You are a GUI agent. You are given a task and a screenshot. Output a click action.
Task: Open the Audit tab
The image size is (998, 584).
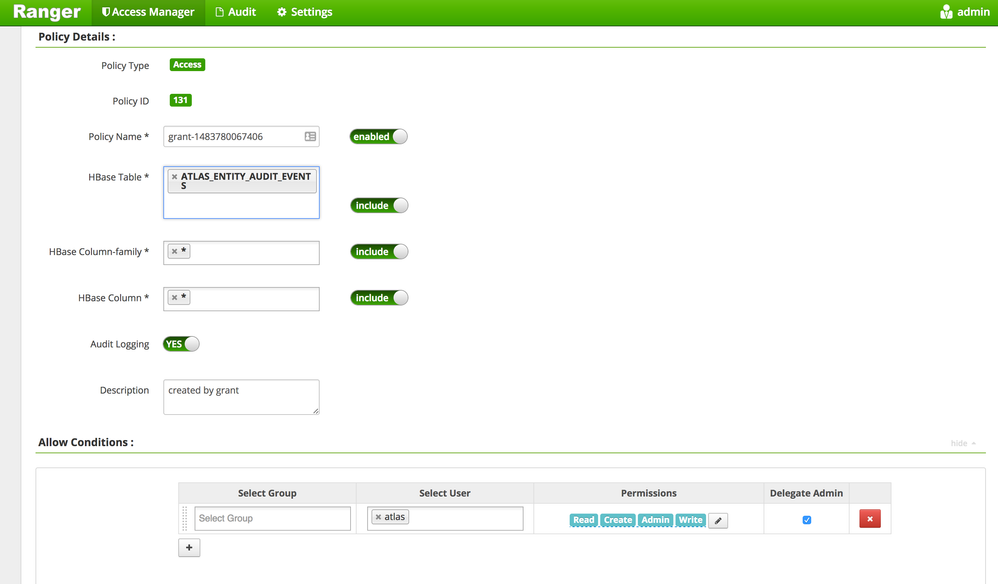[x=235, y=12]
